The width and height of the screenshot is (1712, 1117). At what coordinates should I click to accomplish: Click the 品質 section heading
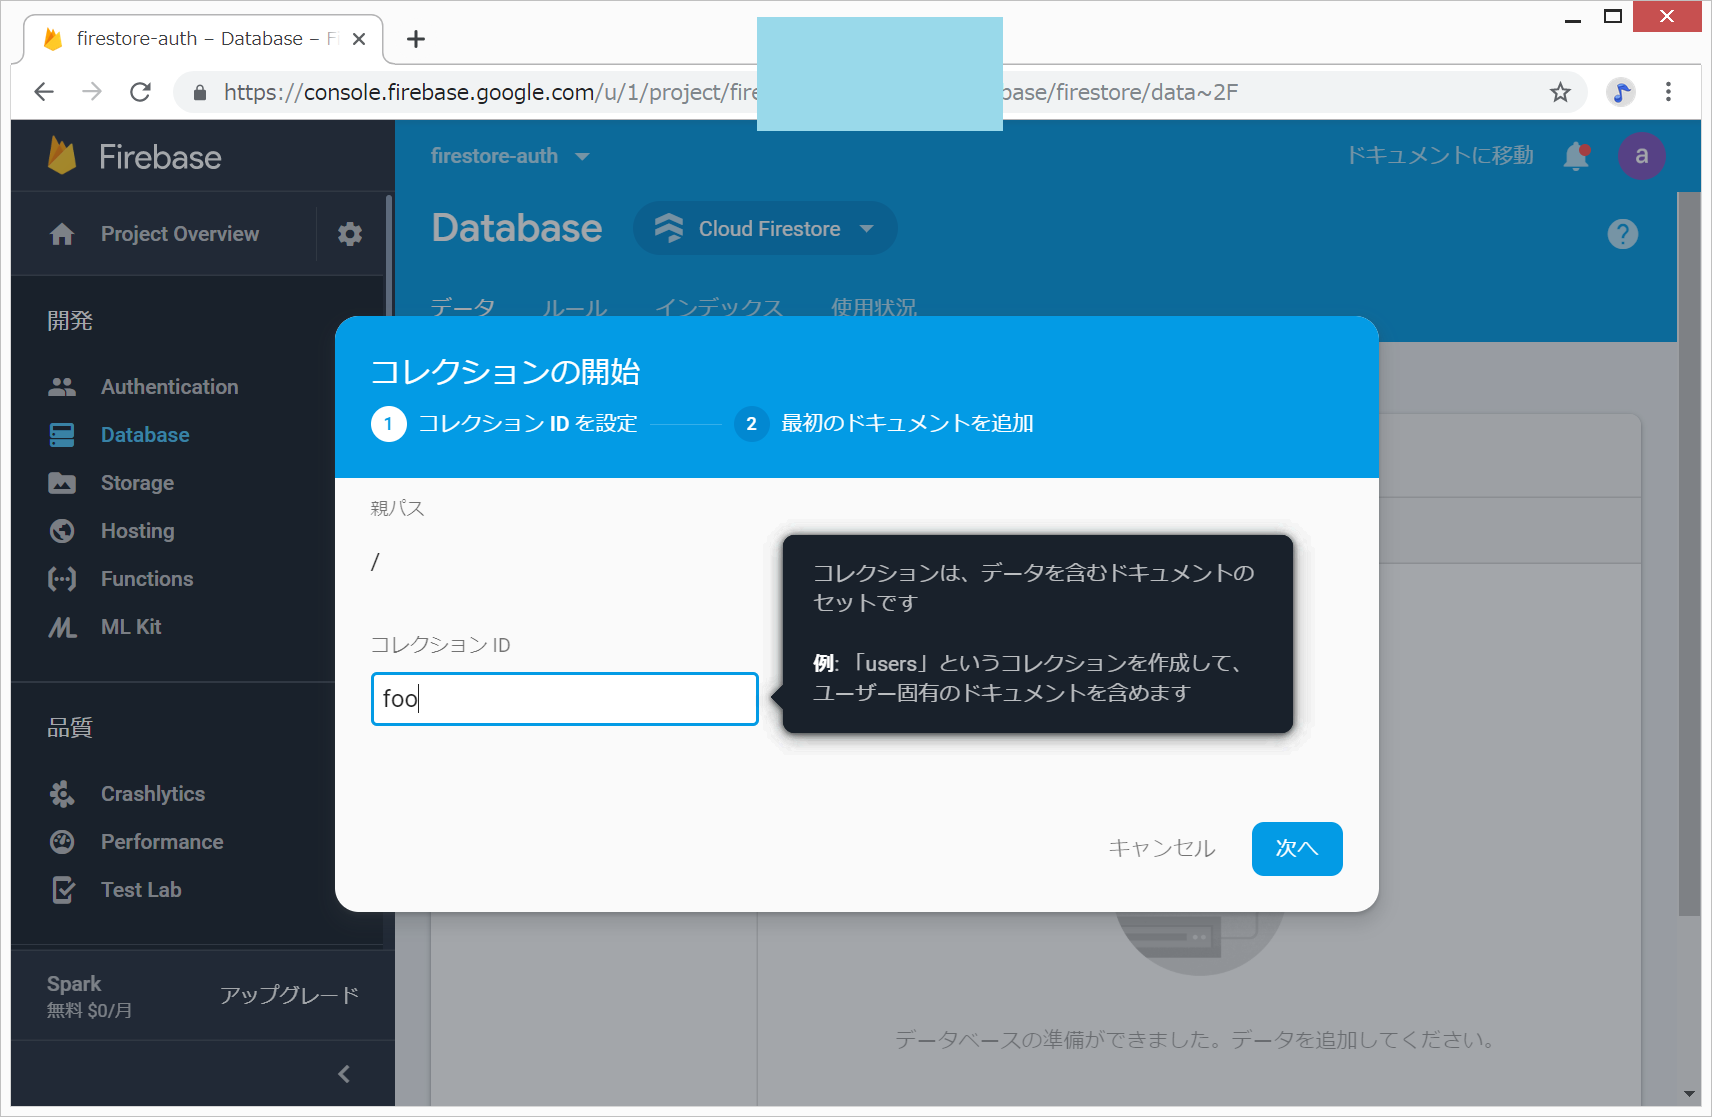[x=70, y=728]
